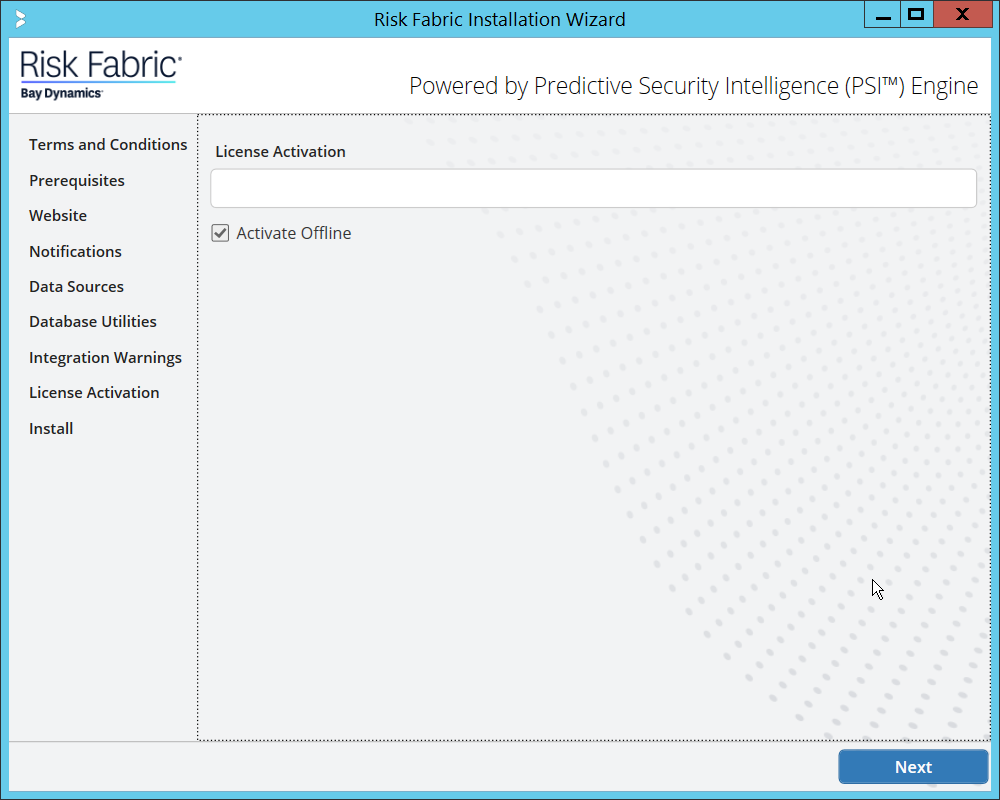Click the License Activation heading above the field

click(281, 152)
